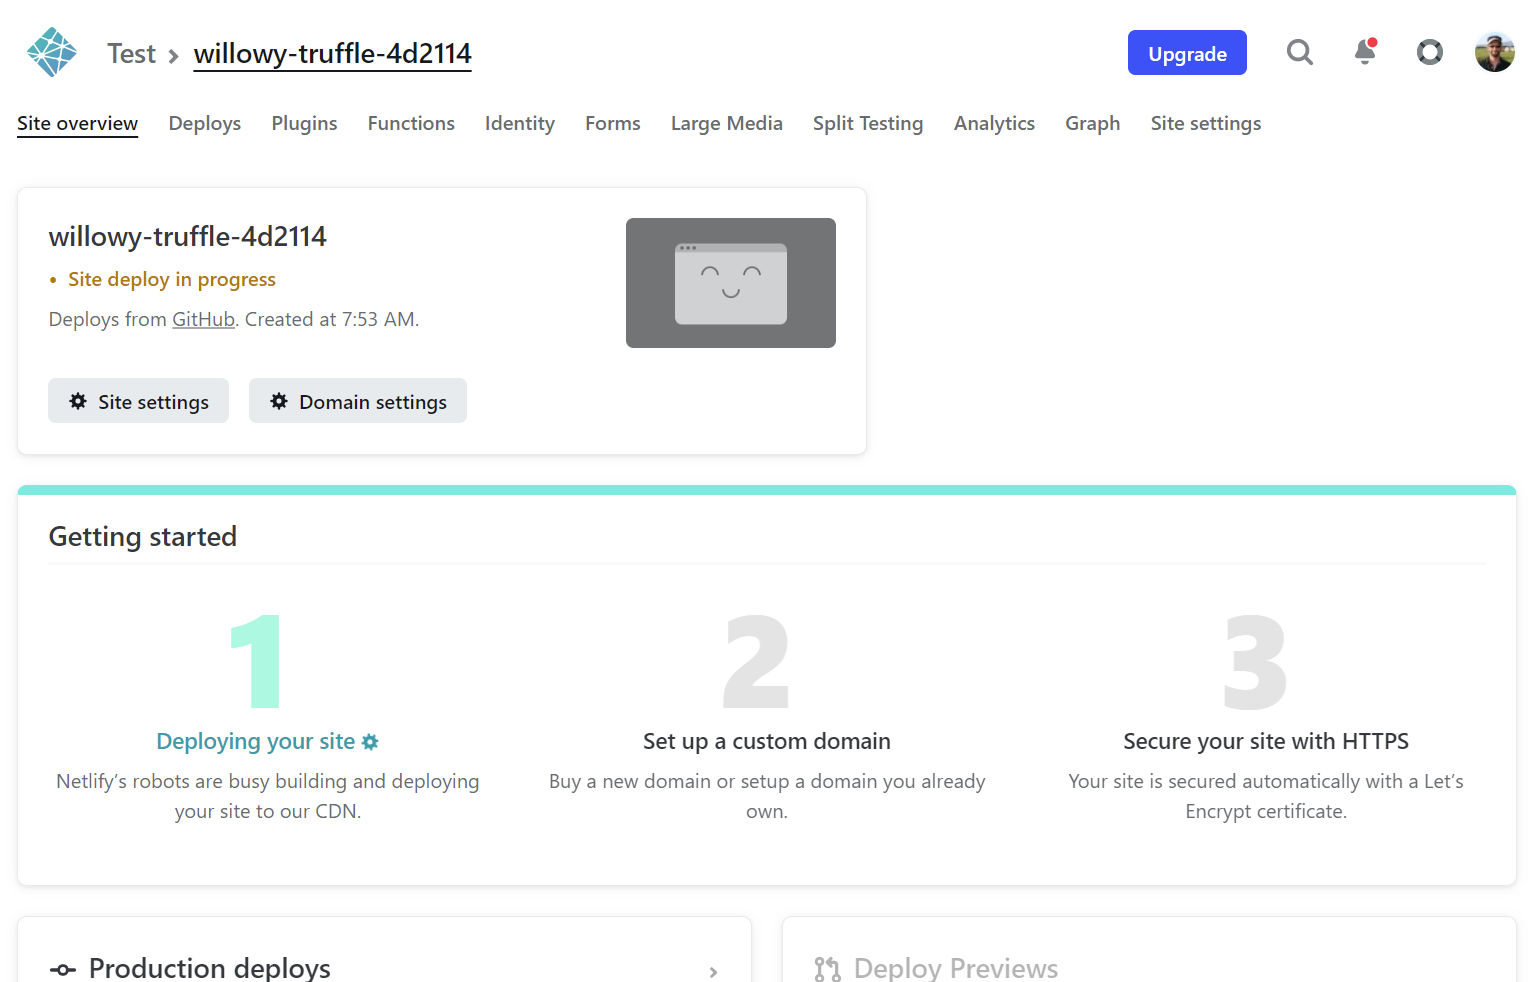Click the Upgrade button
This screenshot has width=1535, height=982.
click(1187, 53)
